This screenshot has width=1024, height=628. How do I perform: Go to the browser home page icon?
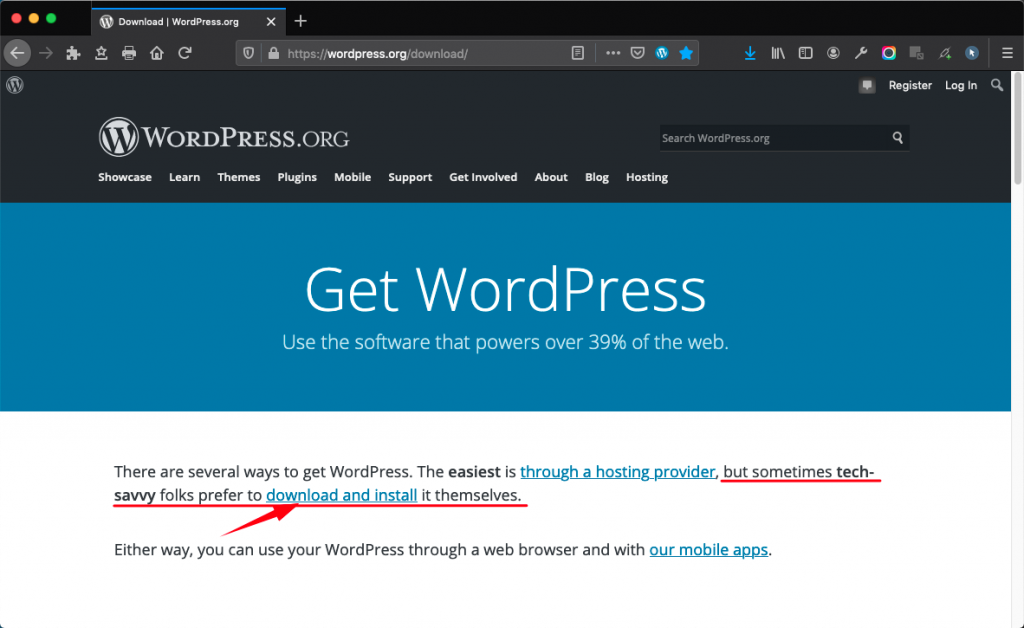(157, 53)
